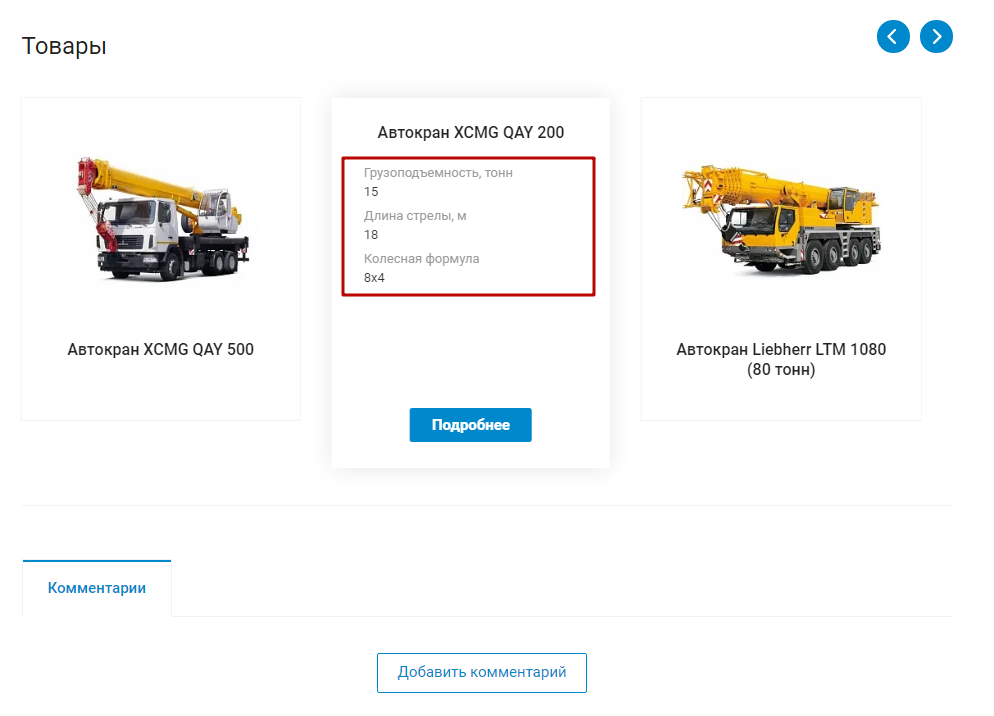Click the 'Грузоподъемность, тонн' label
This screenshot has height=716, width=994.
(x=438, y=172)
